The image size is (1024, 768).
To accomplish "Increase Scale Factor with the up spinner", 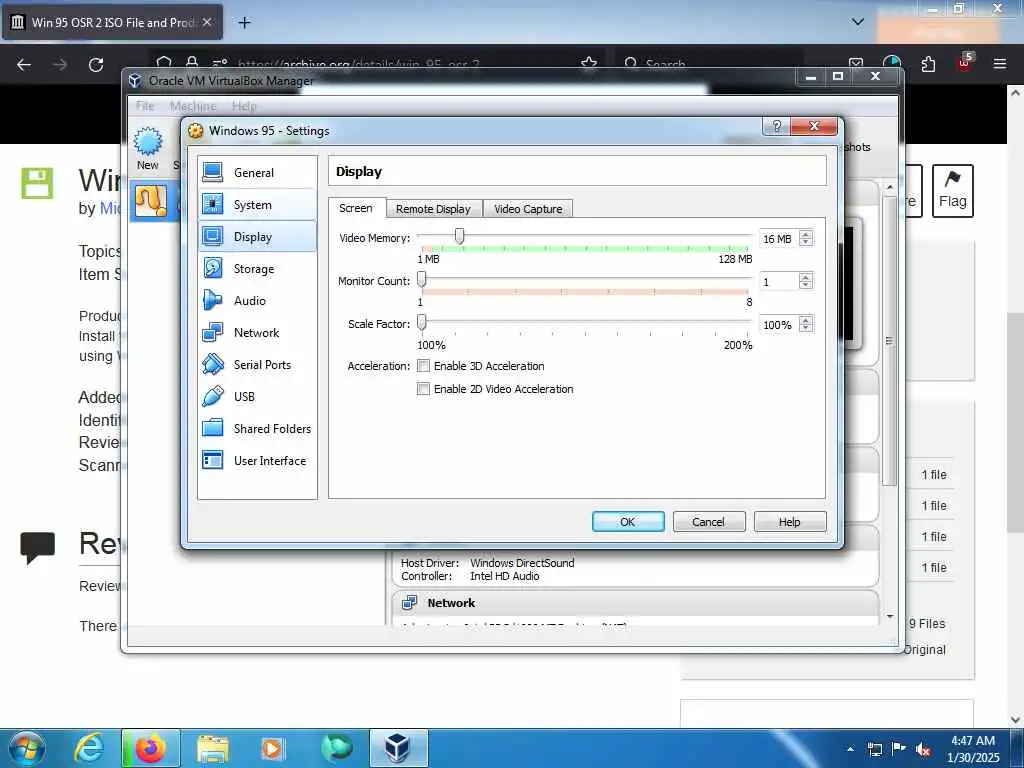I will pos(806,321).
